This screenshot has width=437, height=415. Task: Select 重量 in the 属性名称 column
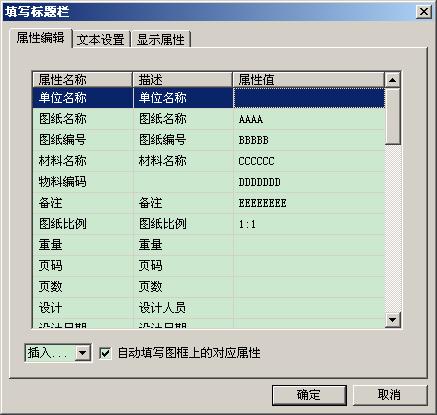tap(83, 245)
